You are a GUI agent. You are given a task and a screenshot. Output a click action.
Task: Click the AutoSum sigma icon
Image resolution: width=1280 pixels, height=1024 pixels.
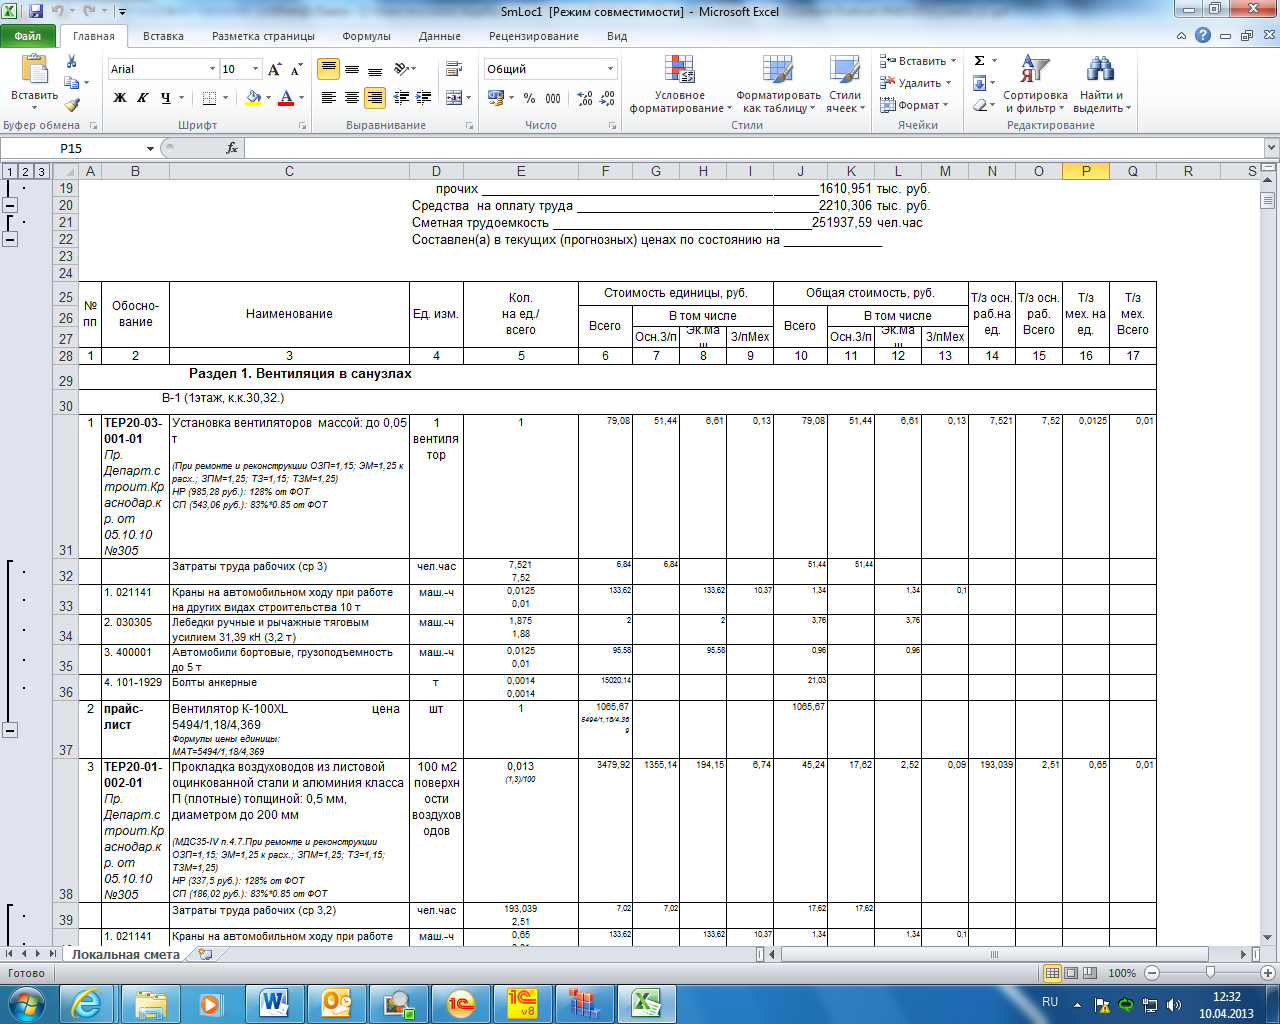980,61
